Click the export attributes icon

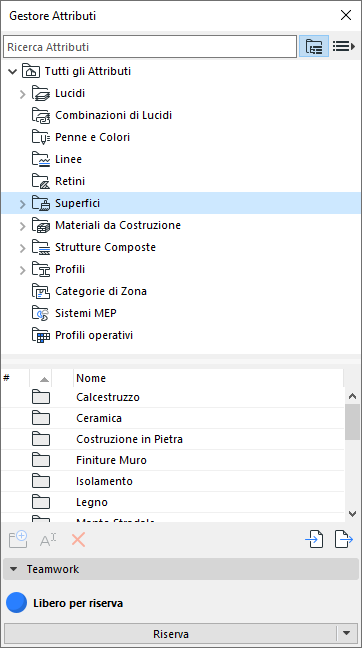pos(344,540)
